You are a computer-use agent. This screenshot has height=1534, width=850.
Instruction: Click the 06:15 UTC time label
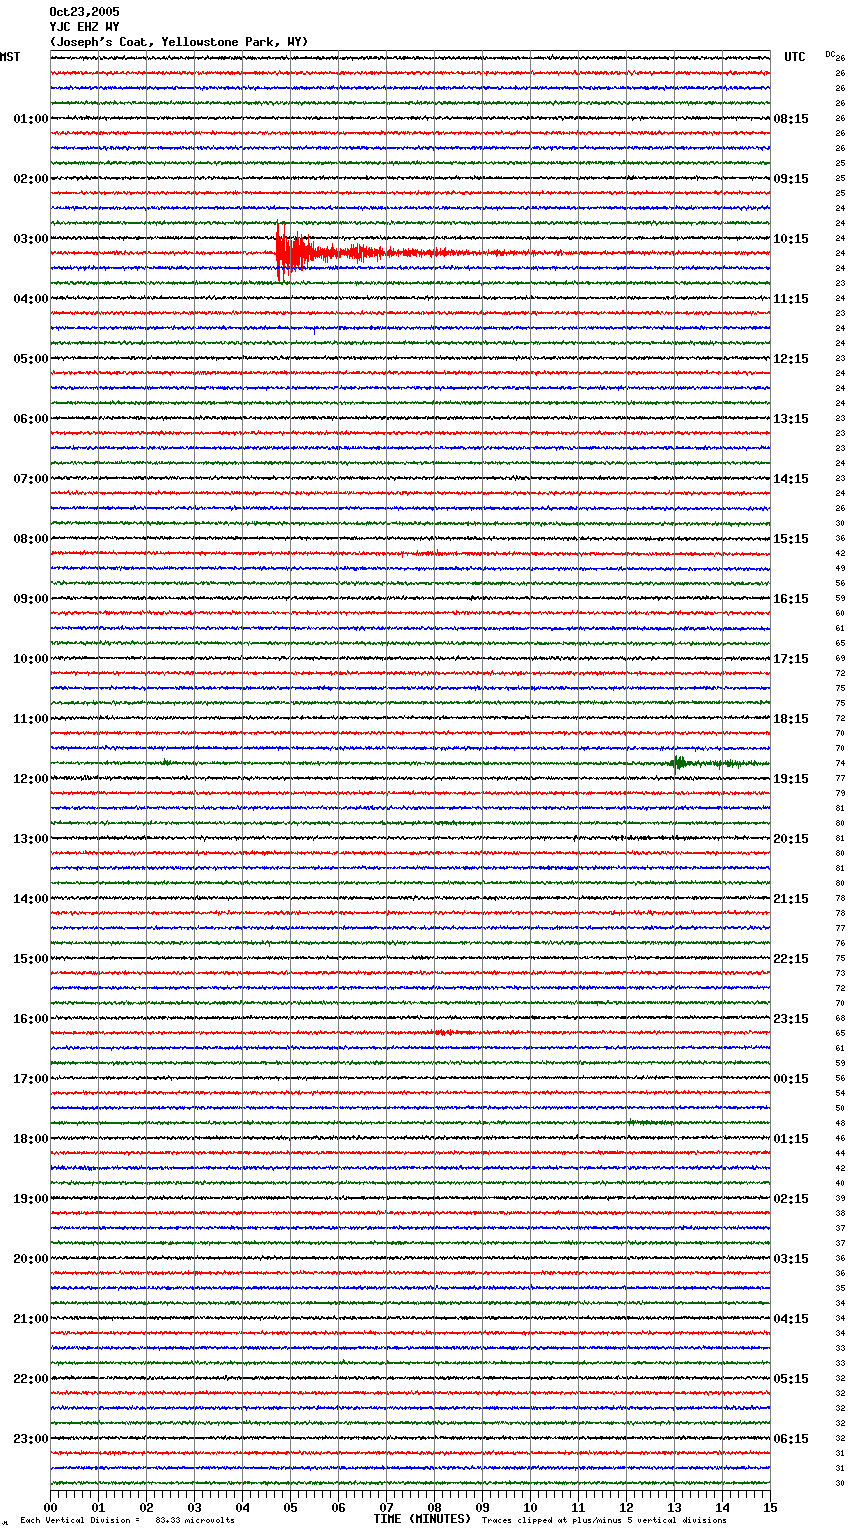(791, 1439)
